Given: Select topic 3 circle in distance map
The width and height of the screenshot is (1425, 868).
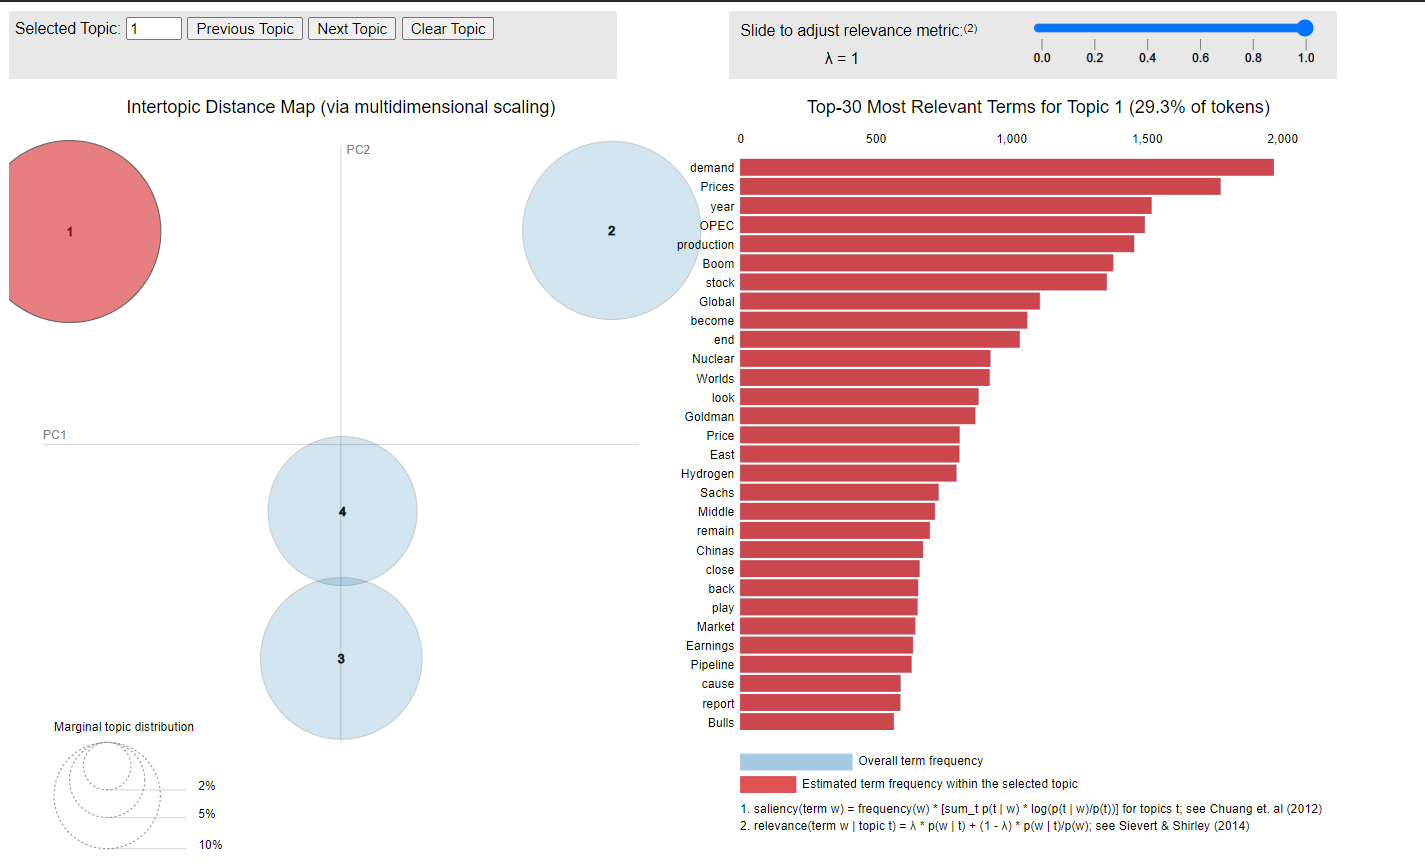Looking at the screenshot, I should pyautogui.click(x=341, y=659).
